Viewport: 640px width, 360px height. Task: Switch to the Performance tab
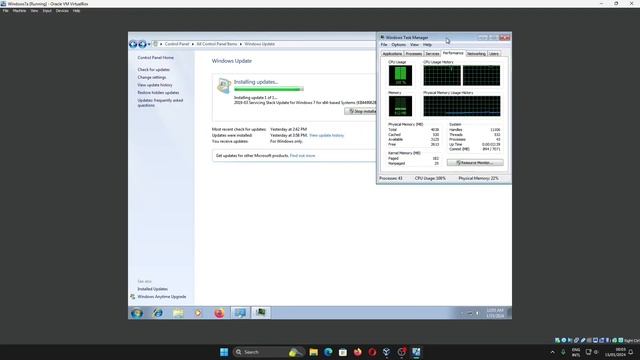[x=453, y=53]
